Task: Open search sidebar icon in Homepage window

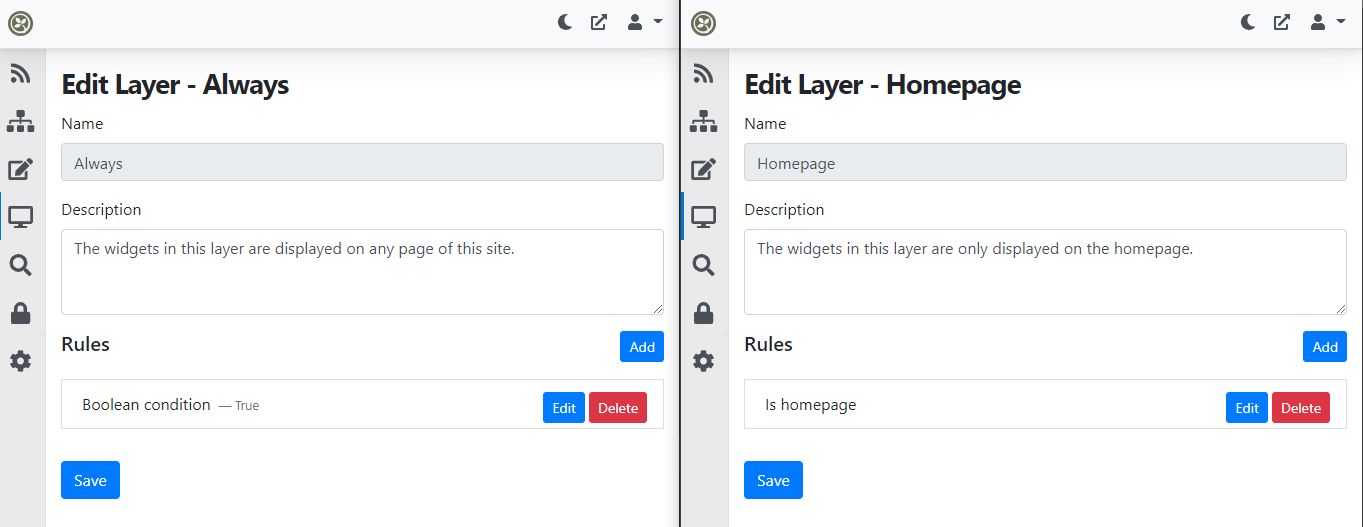Action: [704, 265]
